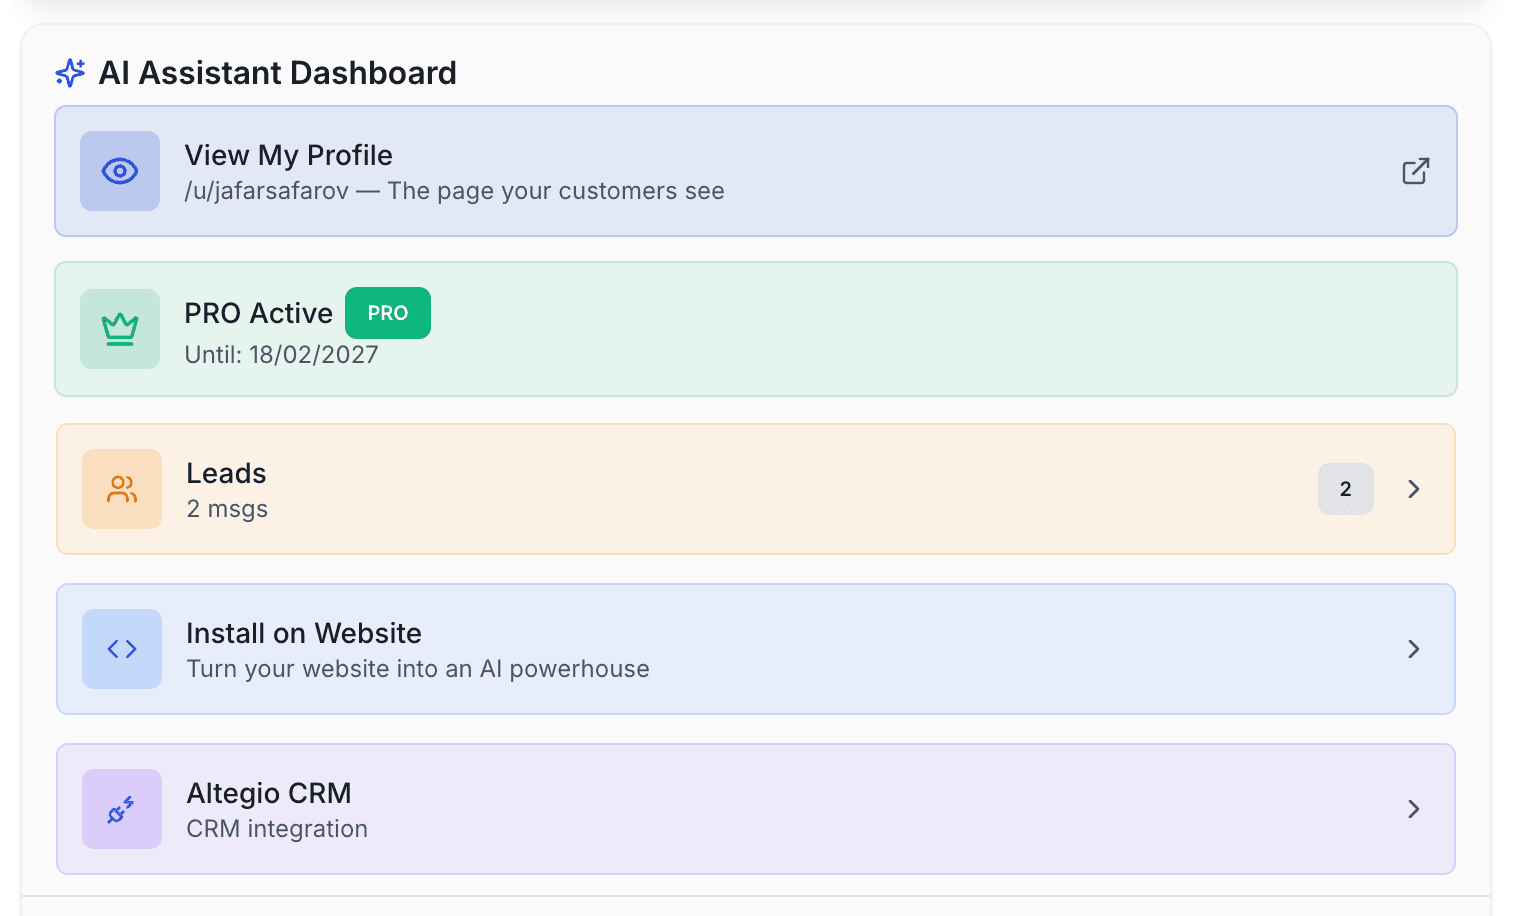Click the AI Assistant Dashboard heading
The image size is (1524, 916).
coord(277,73)
